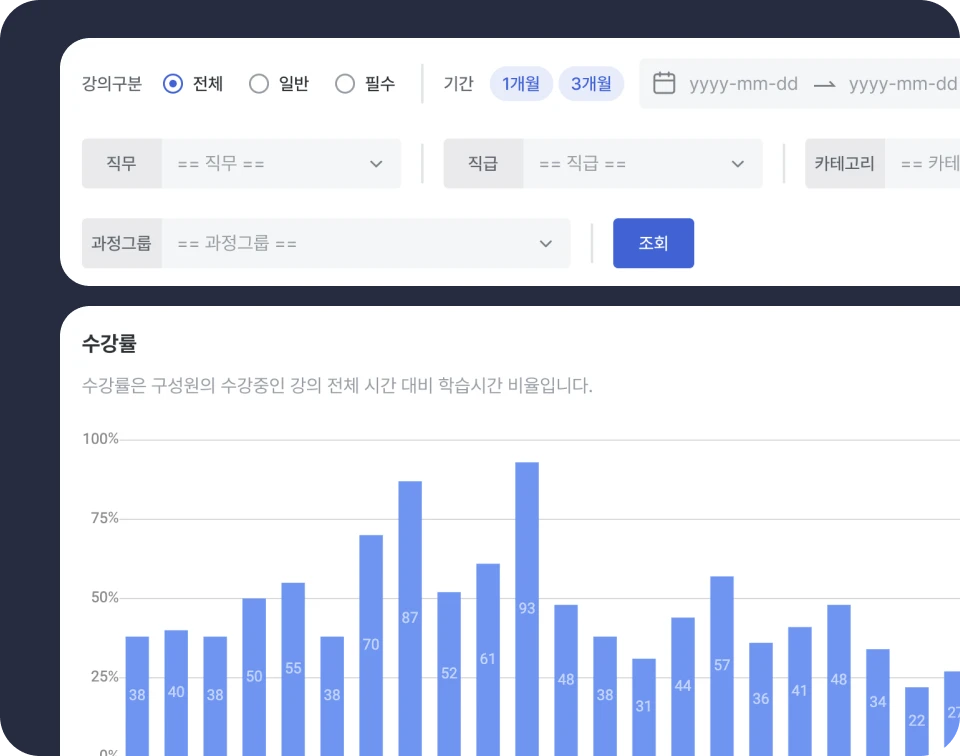Click the 기간 label
Image resolution: width=960 pixels, height=756 pixels.
(x=459, y=84)
